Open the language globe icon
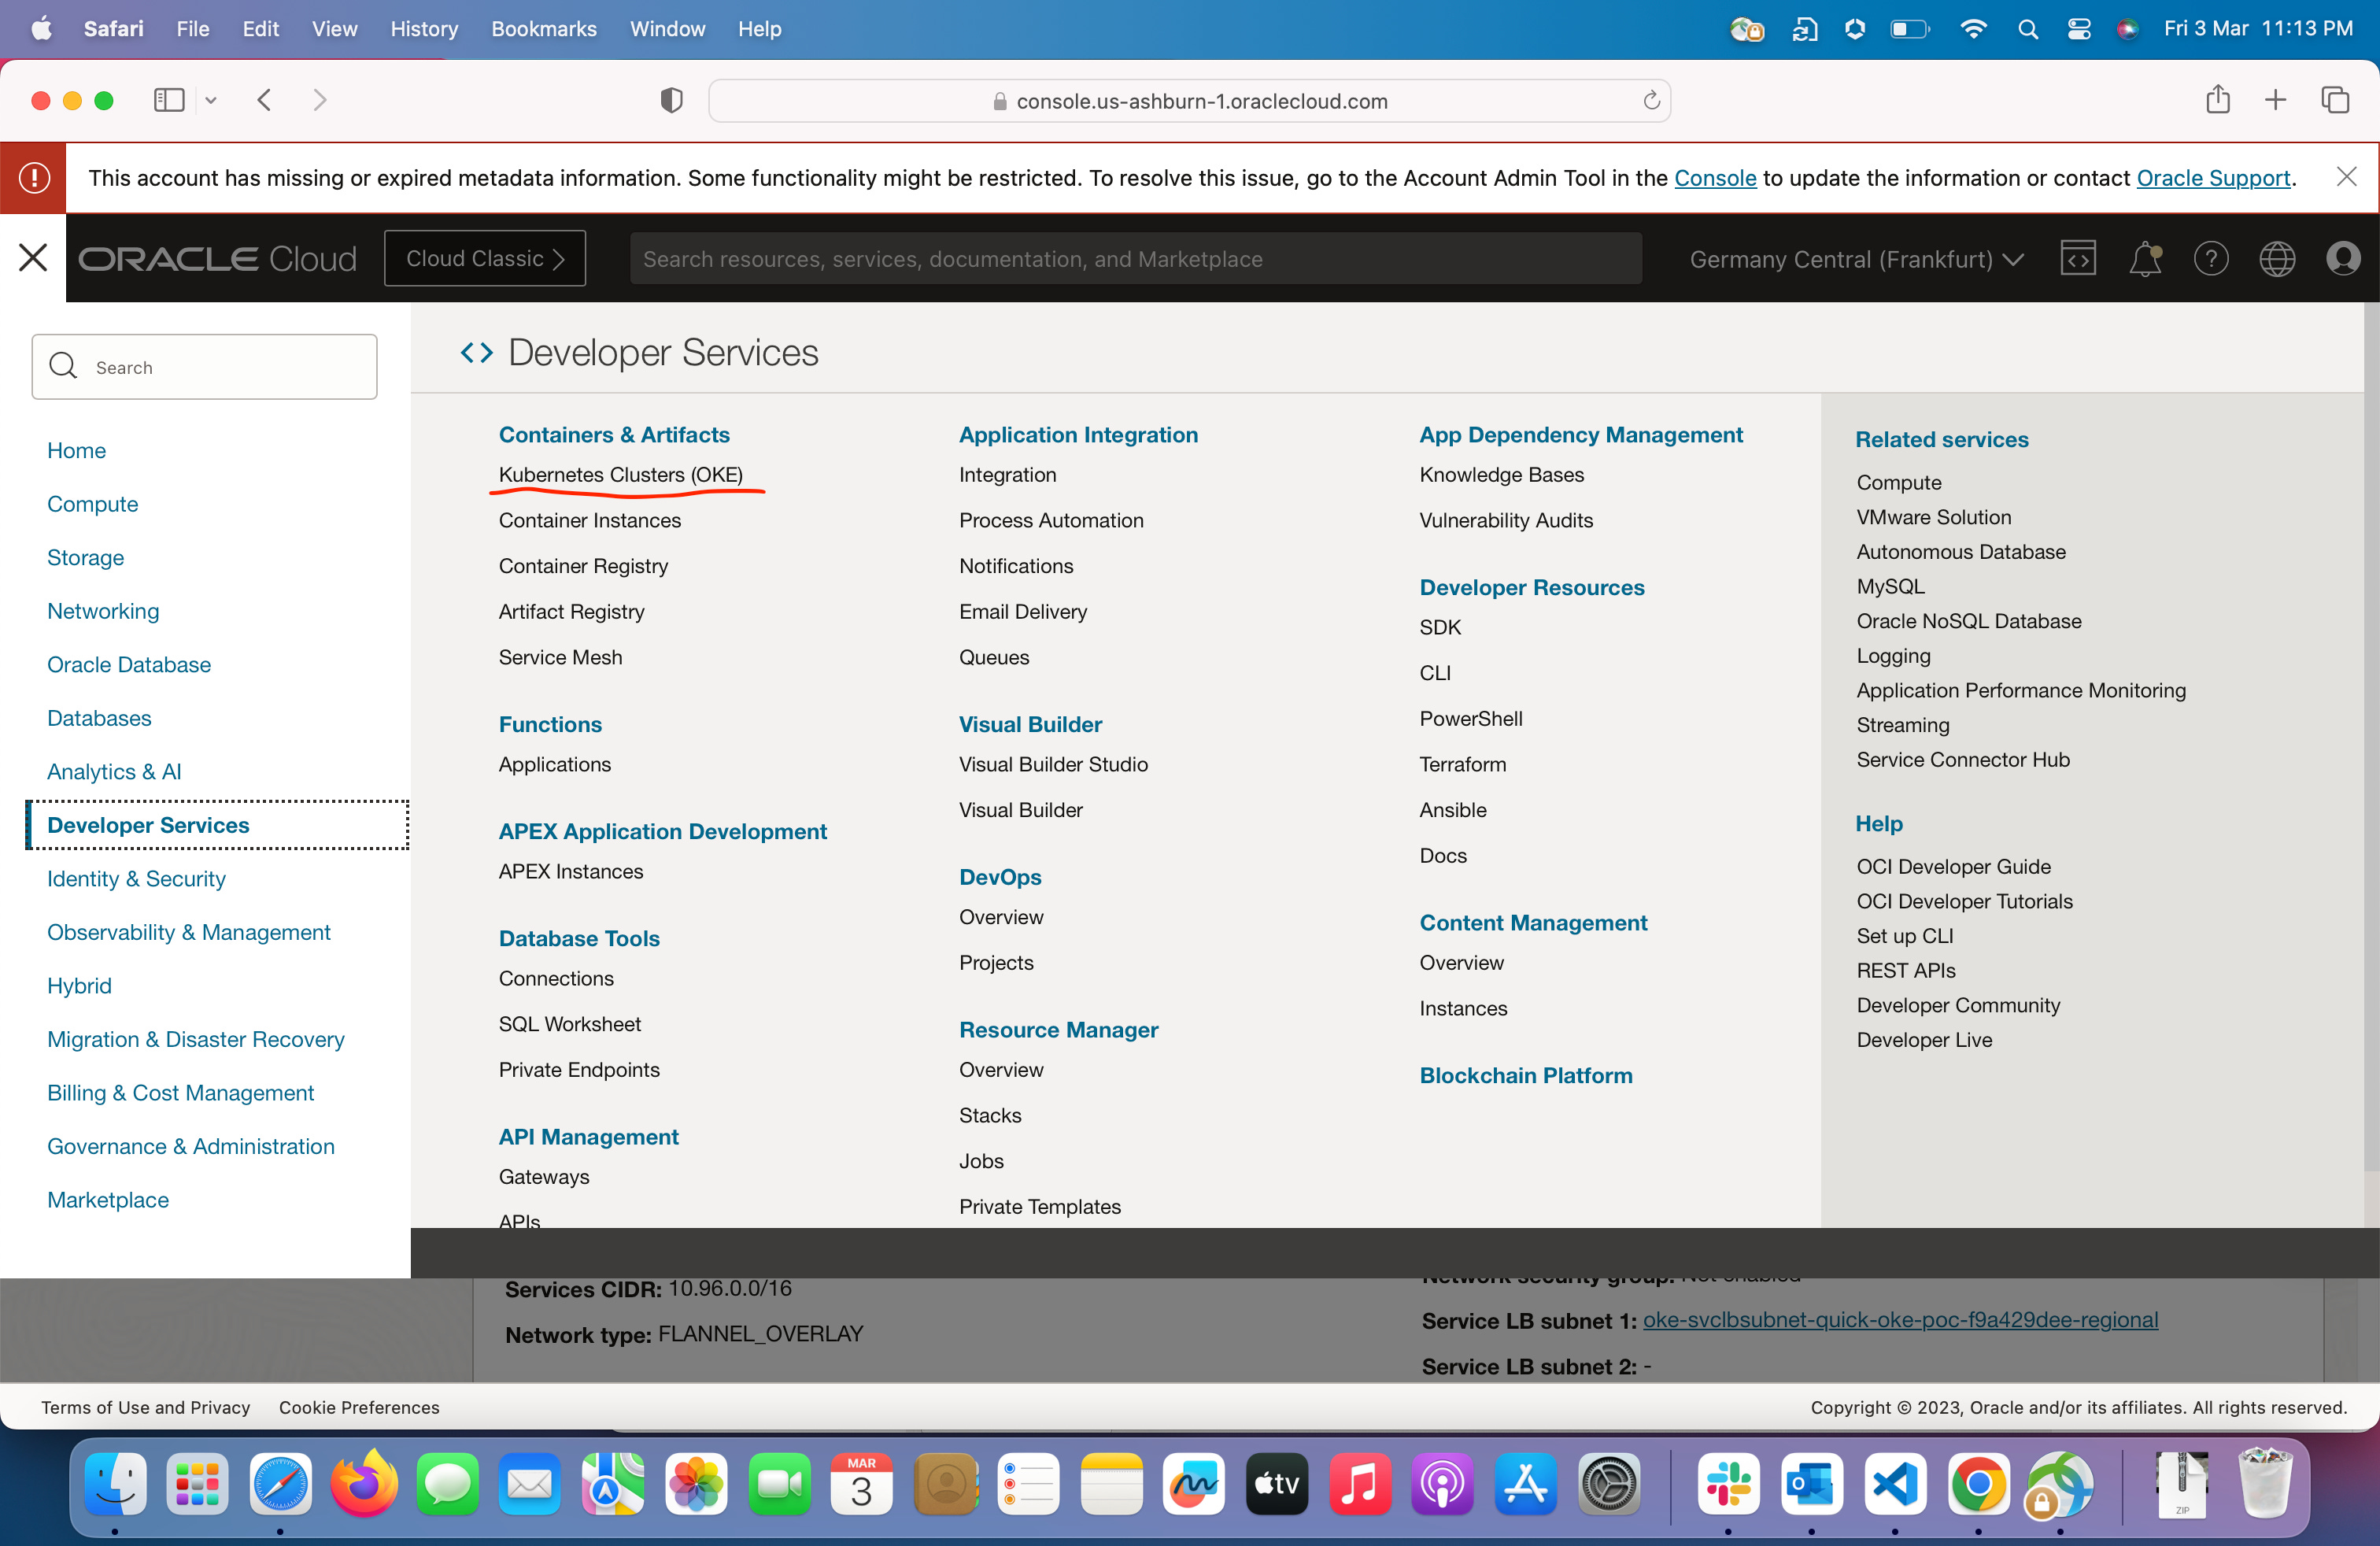The width and height of the screenshot is (2380, 1546). 2276,259
